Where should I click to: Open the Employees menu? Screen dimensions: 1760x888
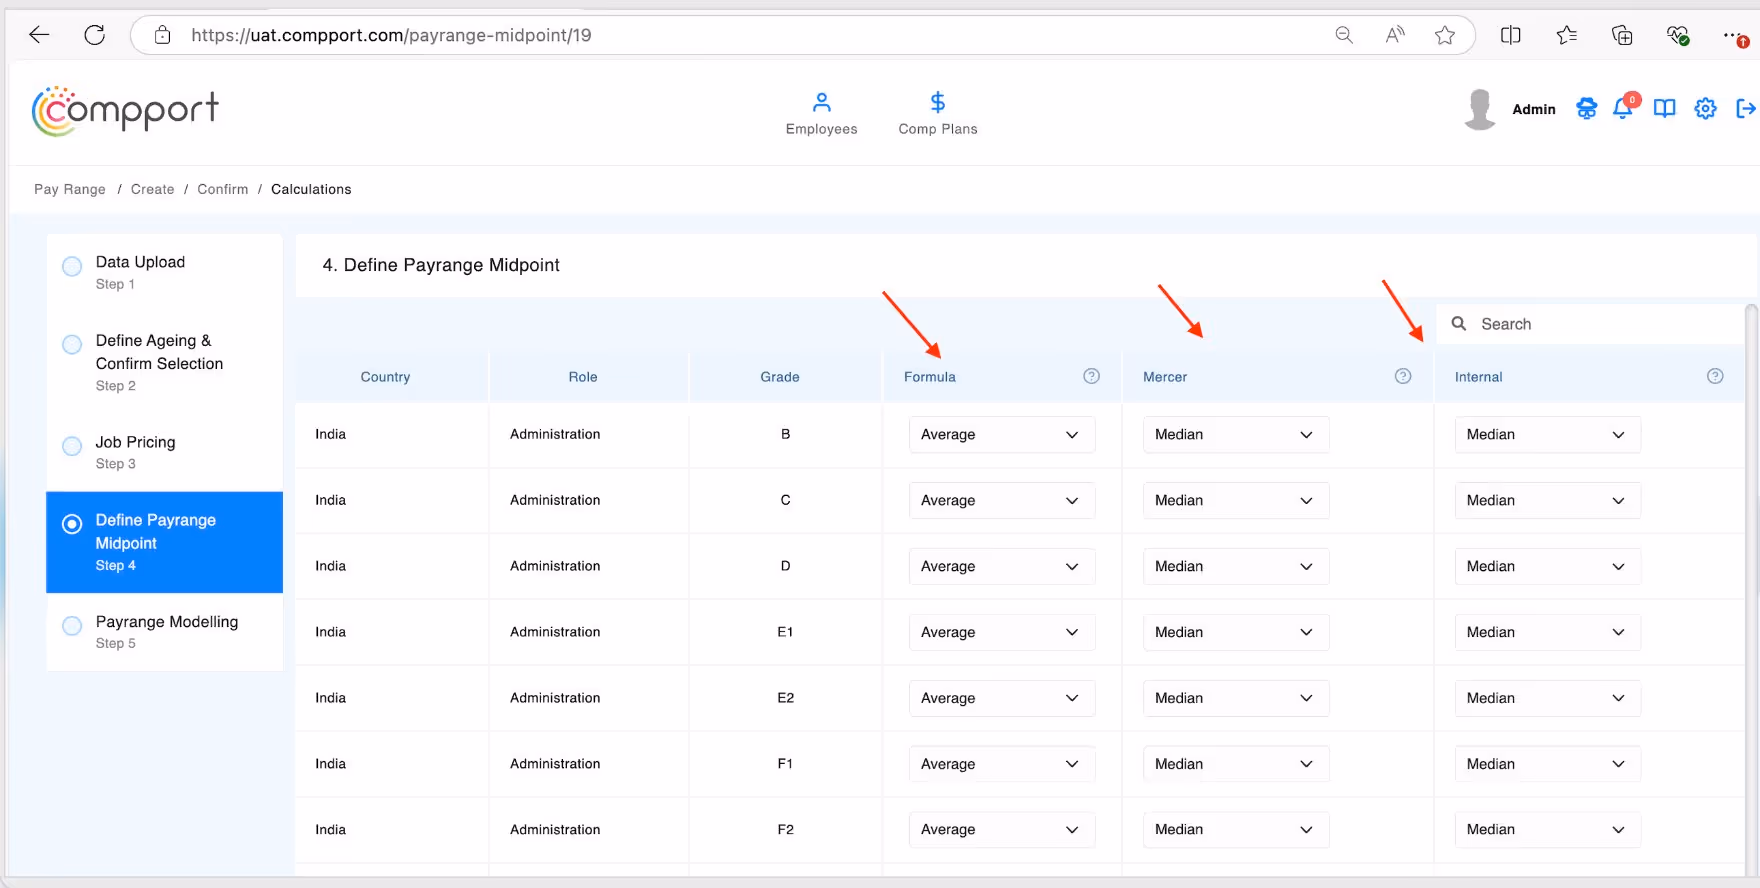[821, 114]
